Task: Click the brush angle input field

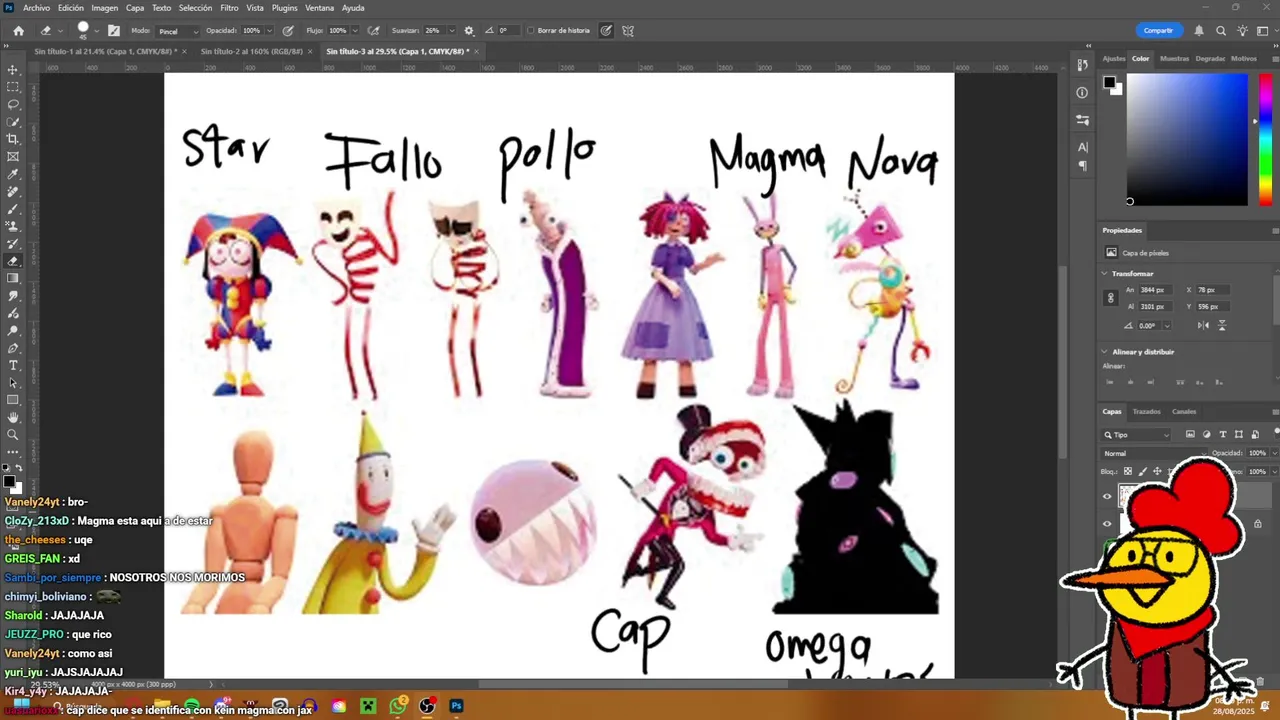Action: [507, 31]
